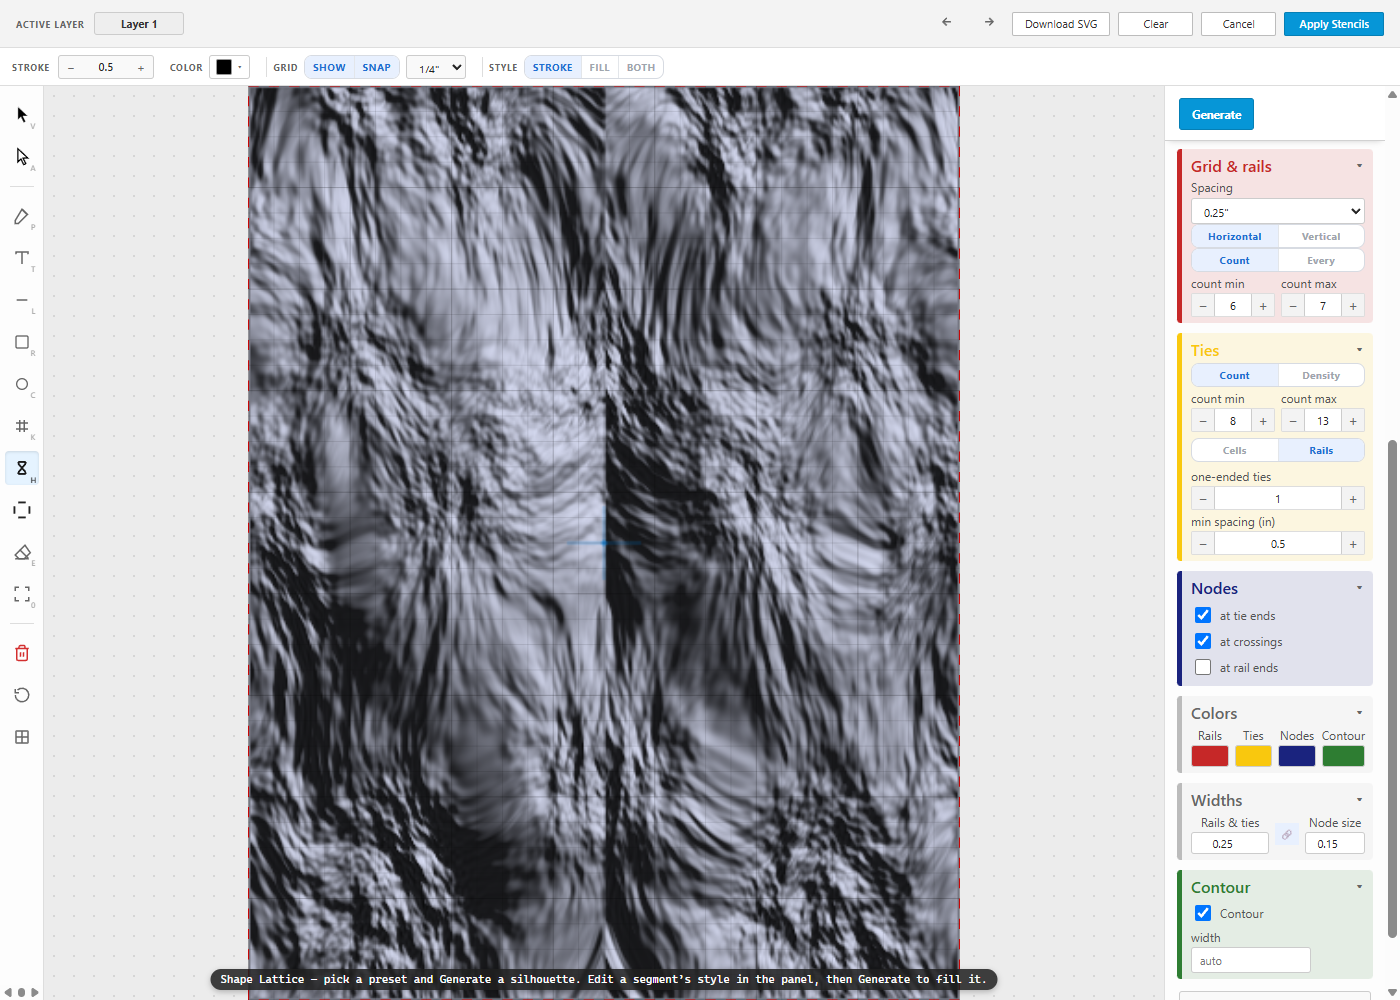
Task: Set style to BOTH
Action: point(641,68)
